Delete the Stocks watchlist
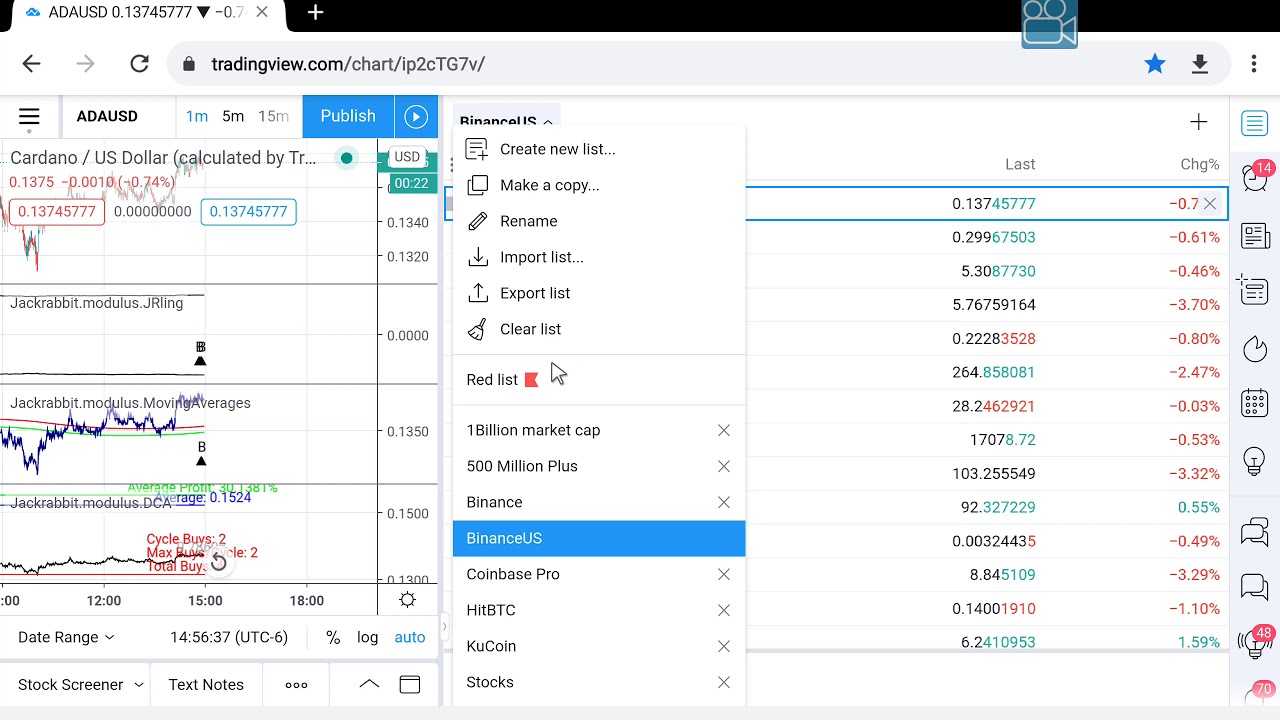Viewport: 1280px width, 720px height. [x=724, y=682]
